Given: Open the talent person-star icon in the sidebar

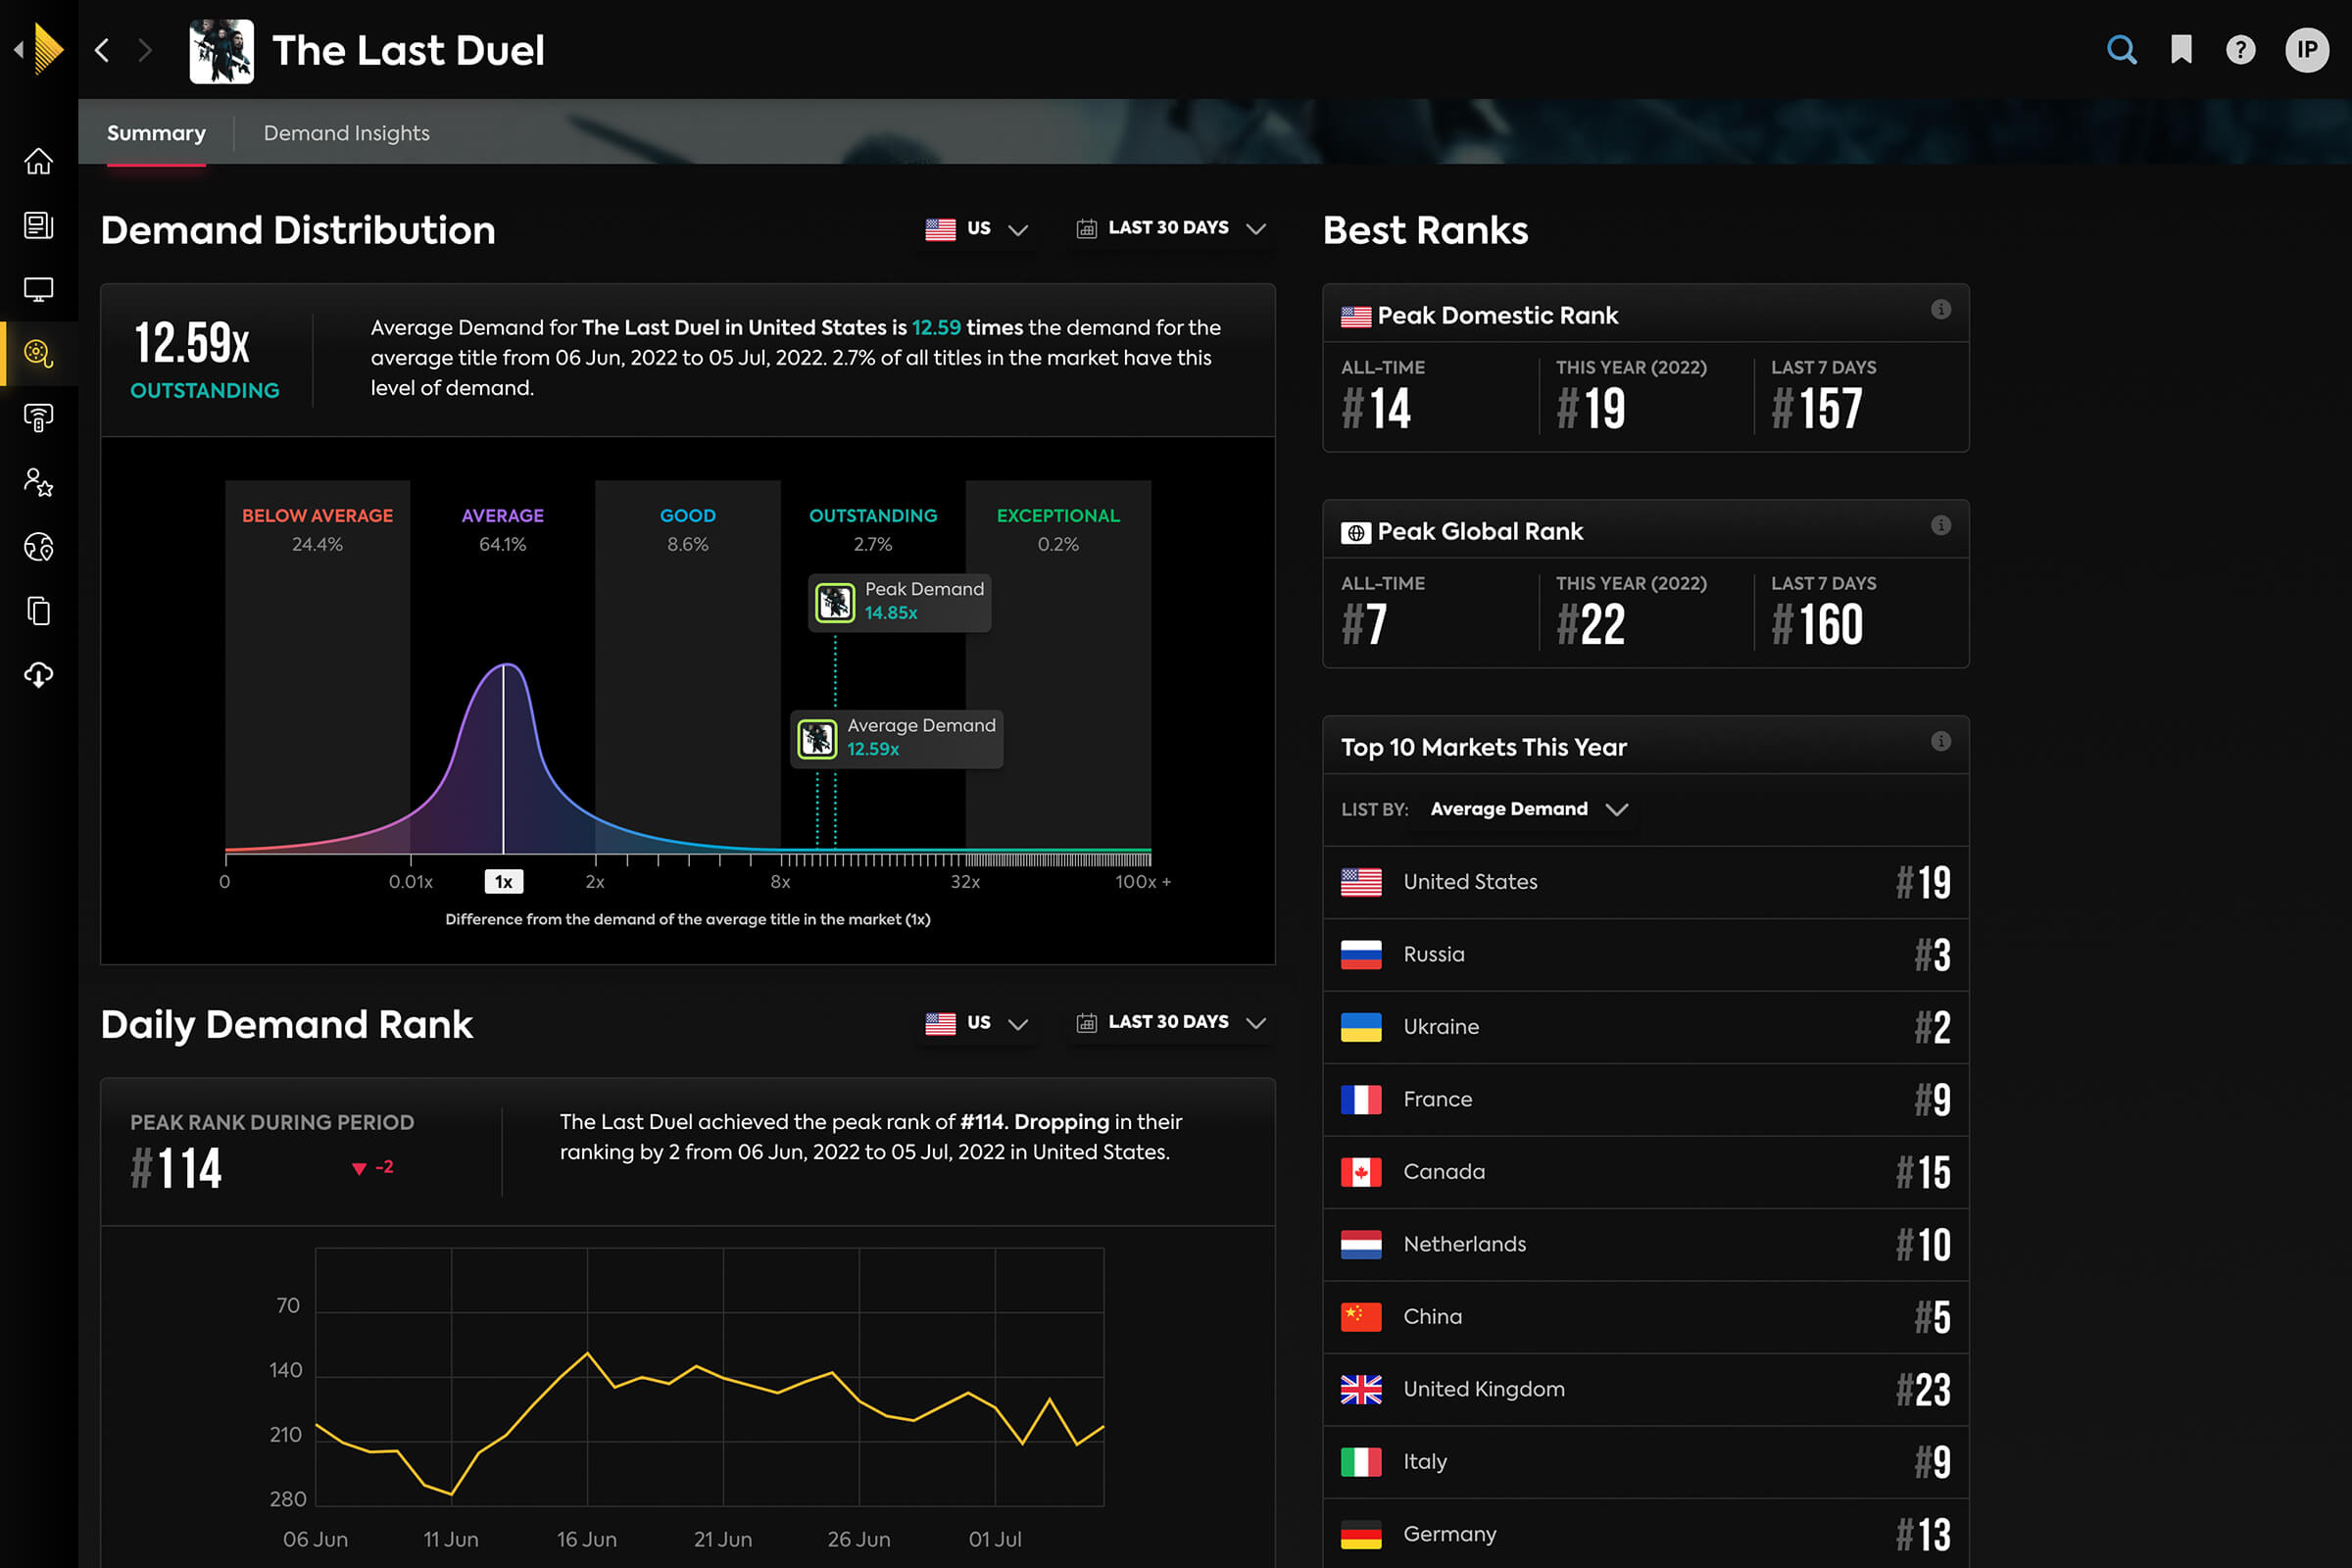Looking at the screenshot, I should tap(38, 482).
